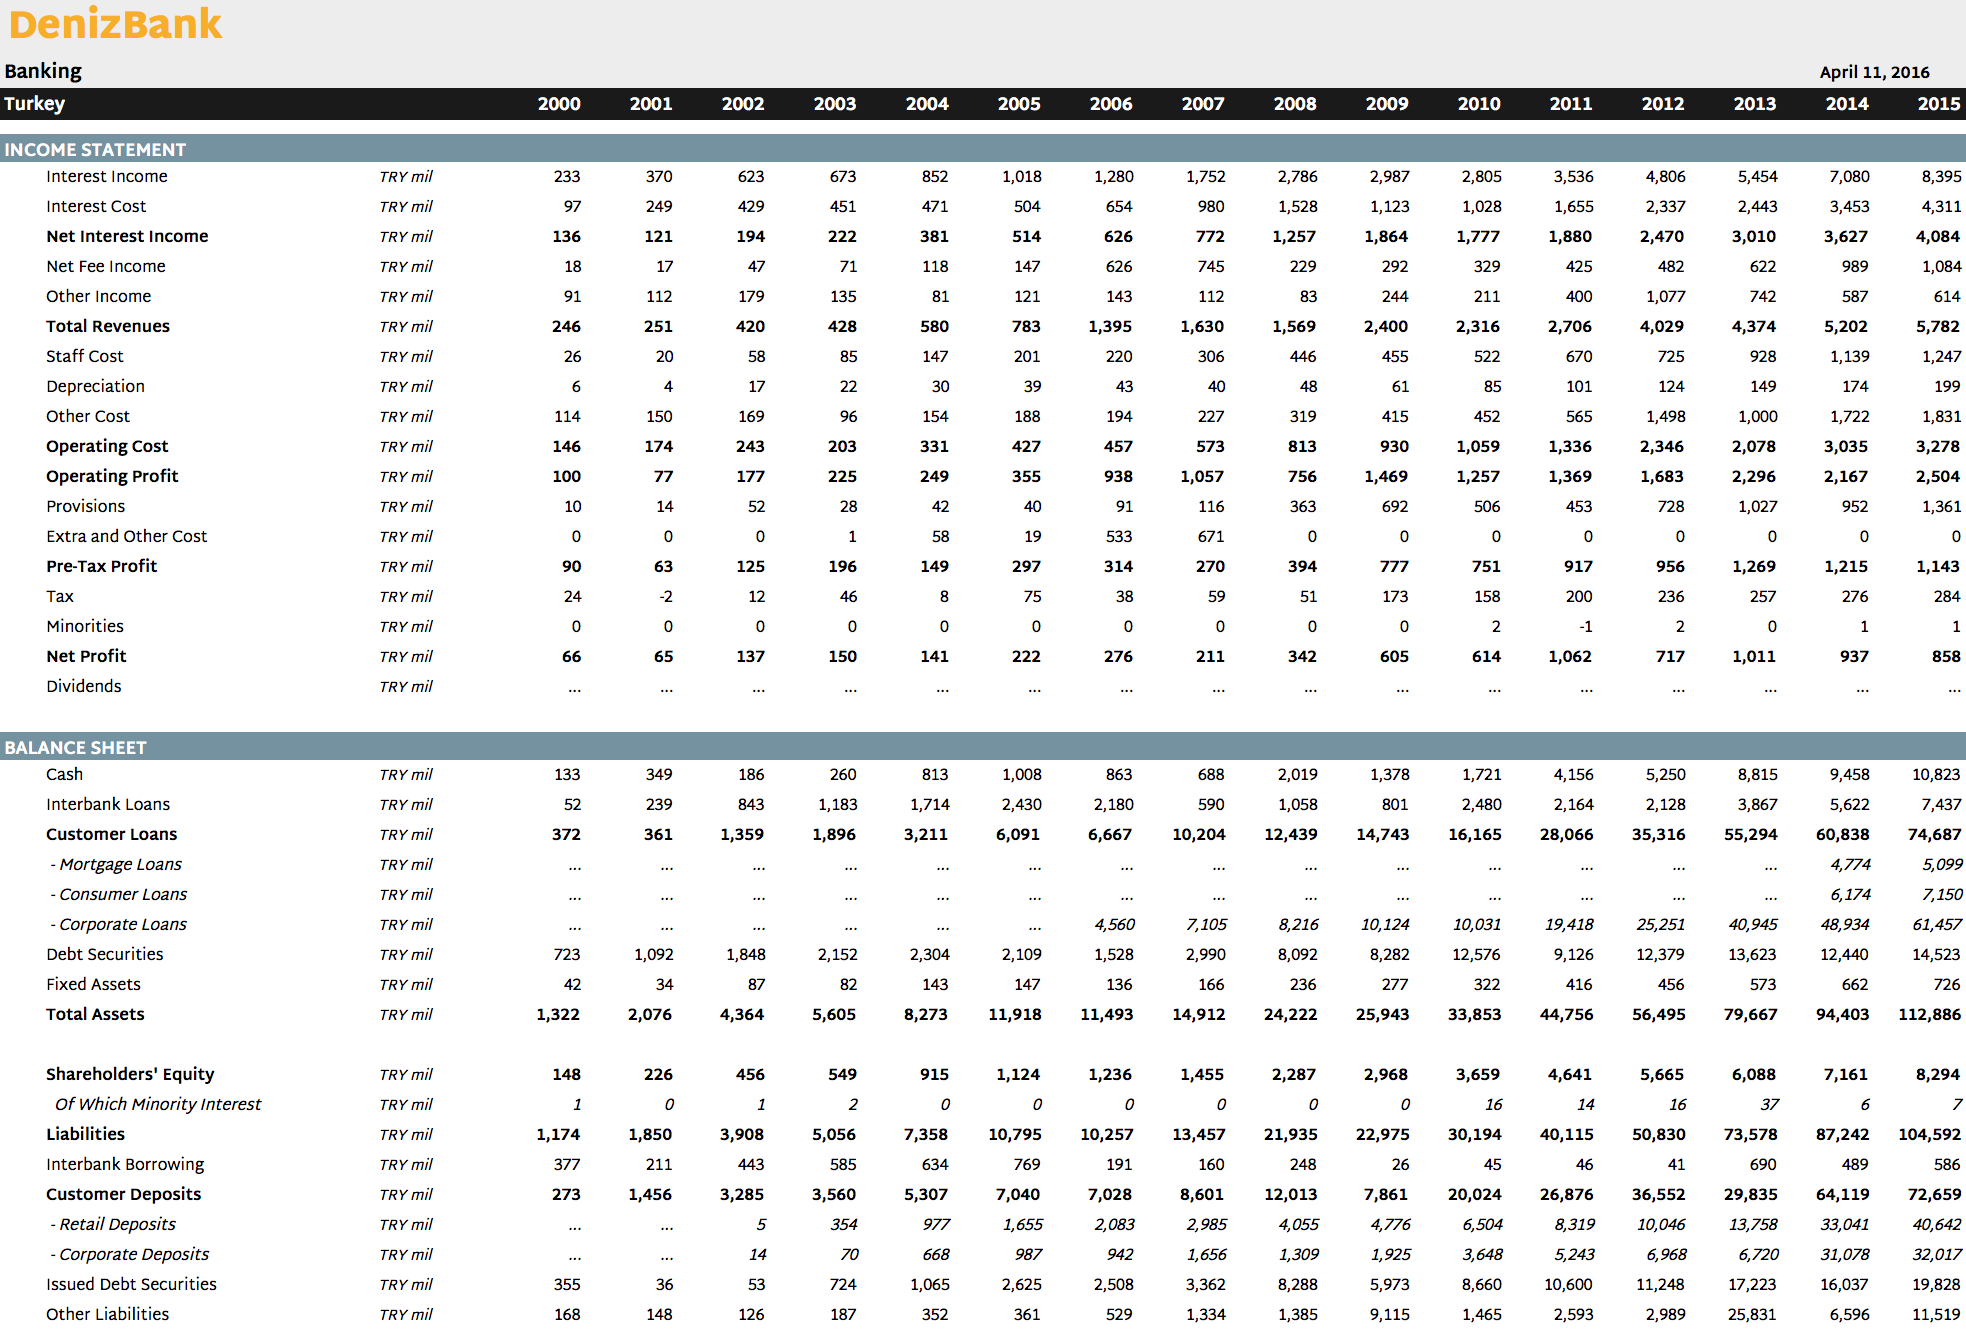Click Net Interest Income 2015 value 4,084
1966x1334 pixels.
tap(1938, 236)
